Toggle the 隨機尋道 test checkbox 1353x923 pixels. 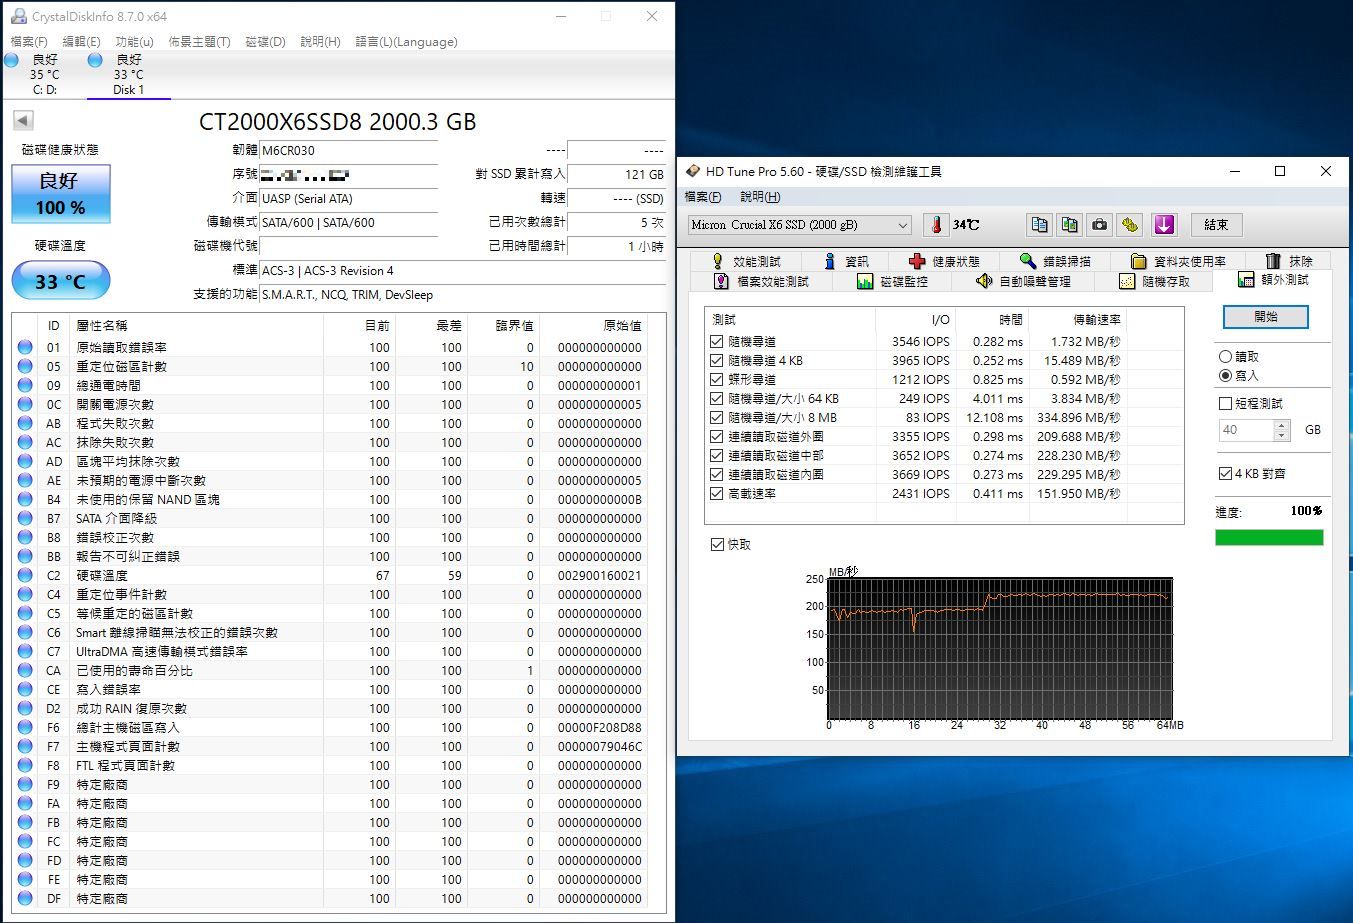click(x=716, y=342)
